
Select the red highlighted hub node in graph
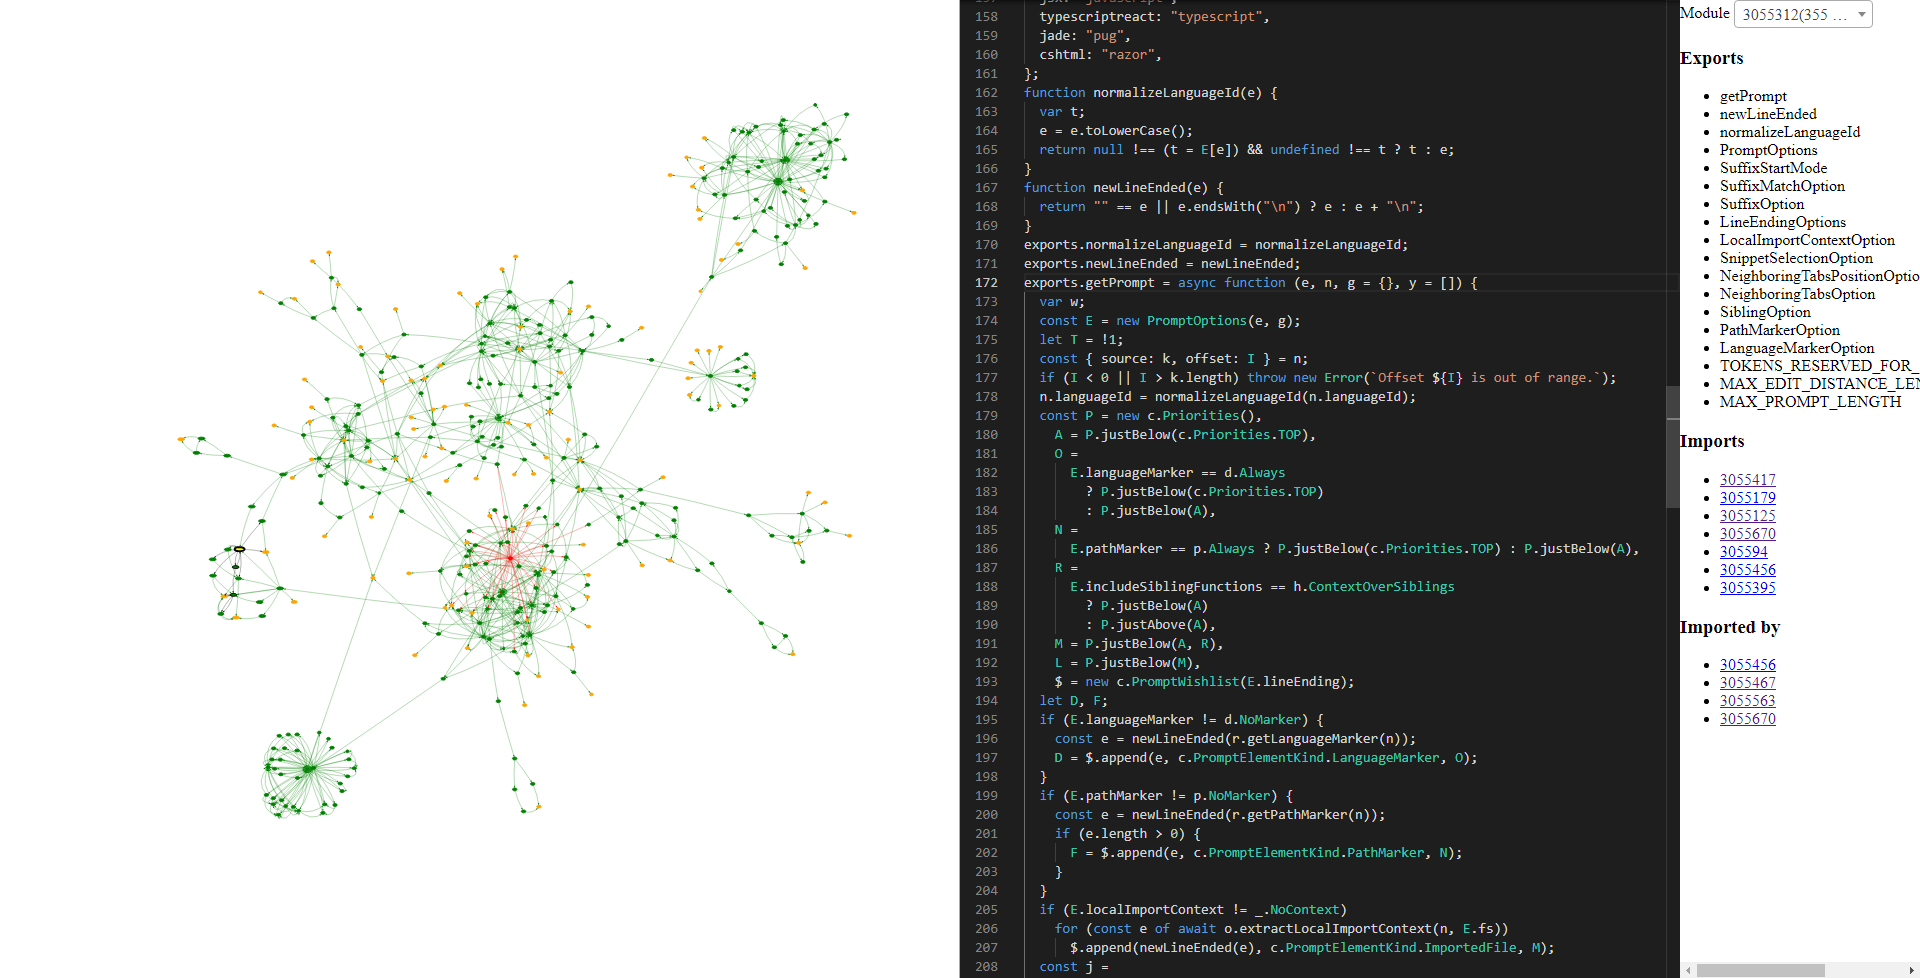[x=509, y=557]
